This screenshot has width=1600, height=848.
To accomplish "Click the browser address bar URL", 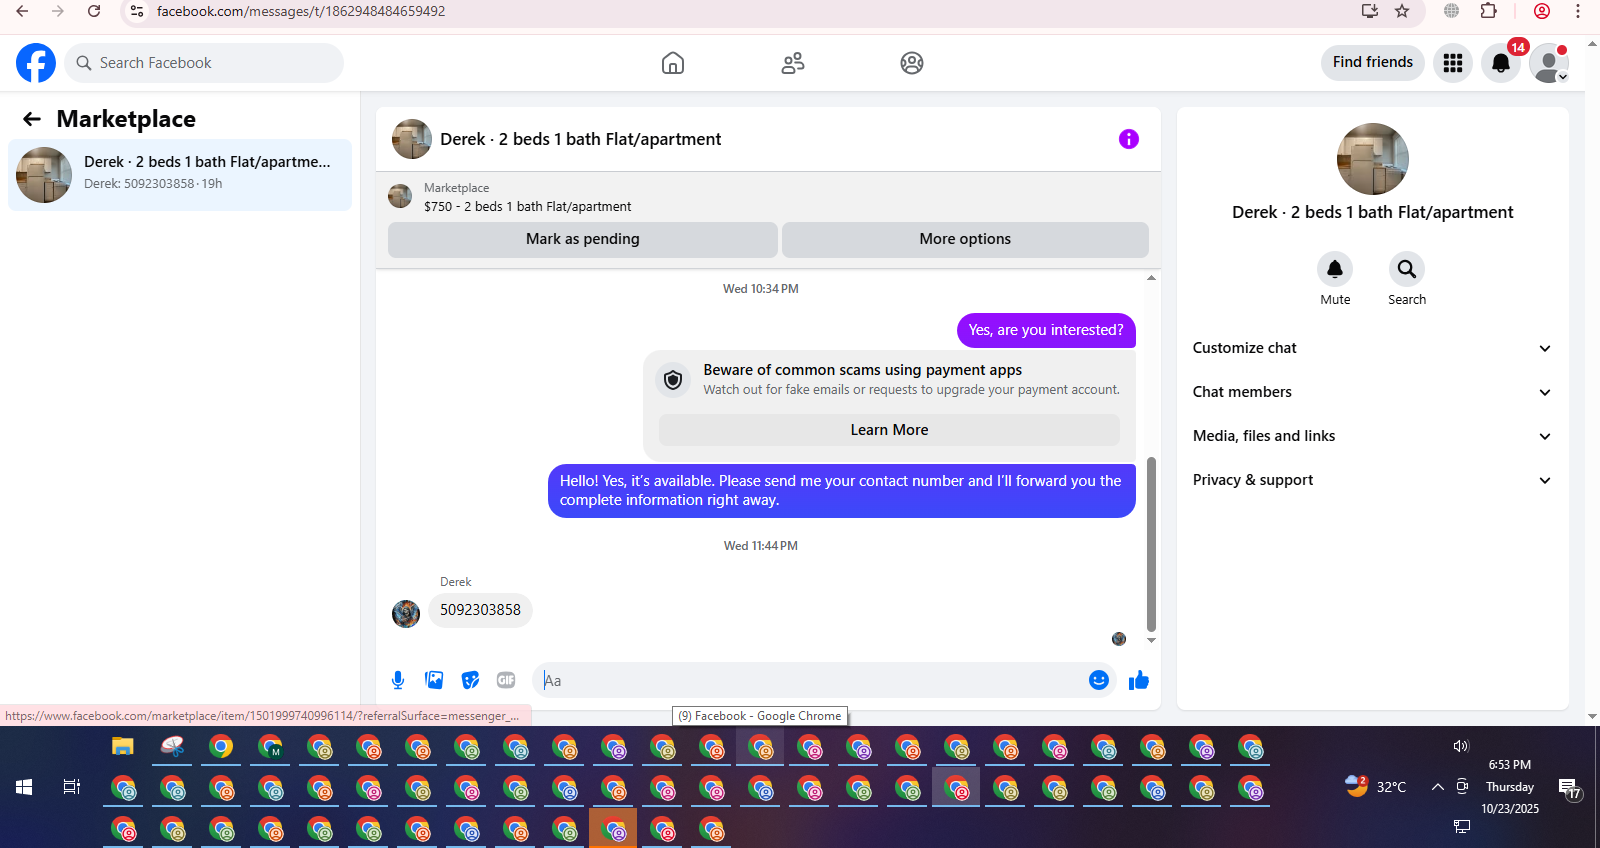I will tap(301, 11).
